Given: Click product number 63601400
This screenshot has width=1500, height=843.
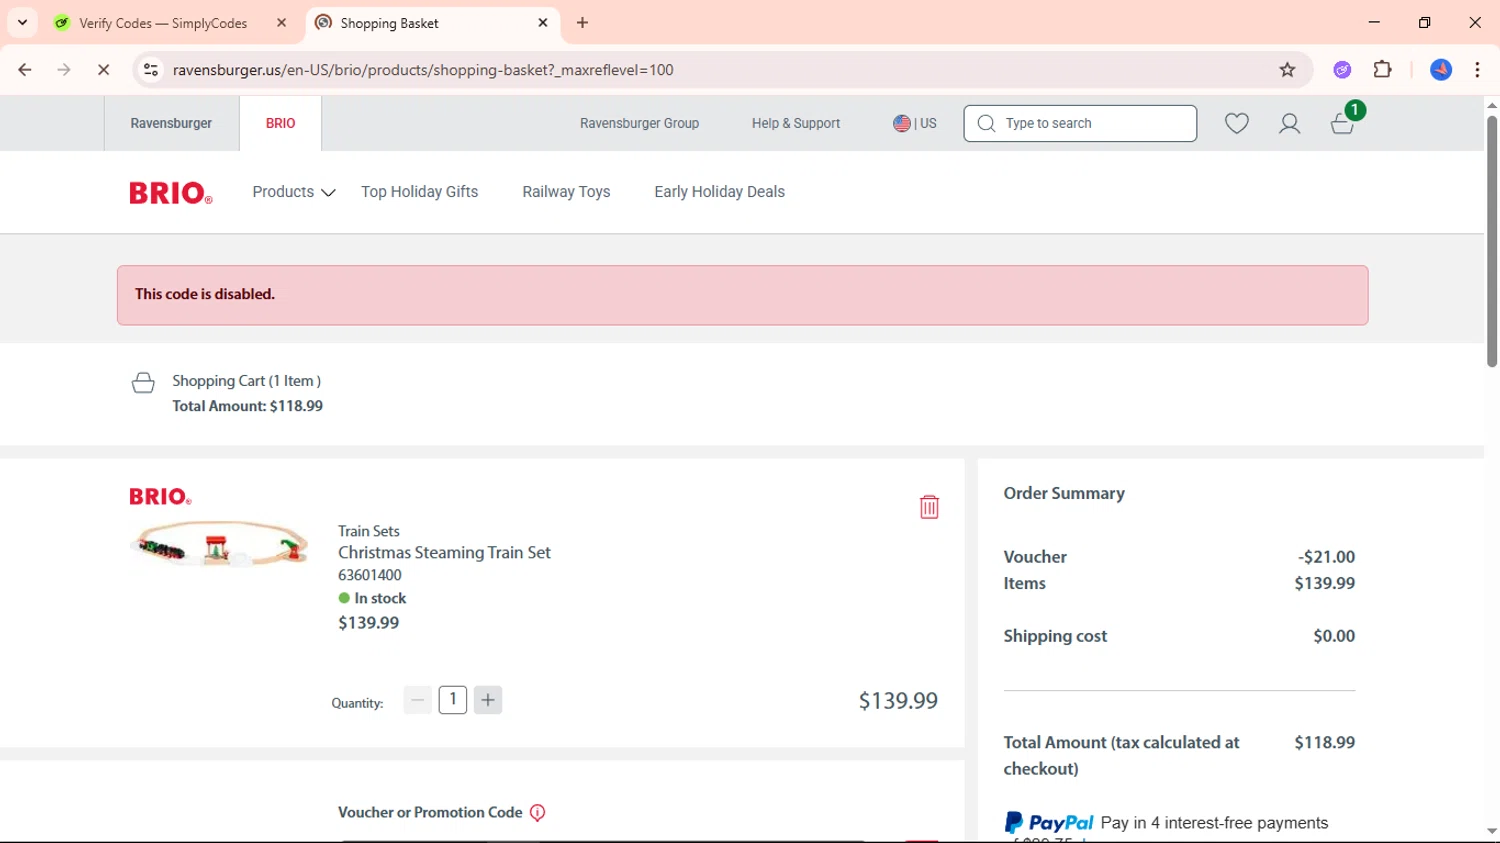Looking at the screenshot, I should [x=370, y=575].
